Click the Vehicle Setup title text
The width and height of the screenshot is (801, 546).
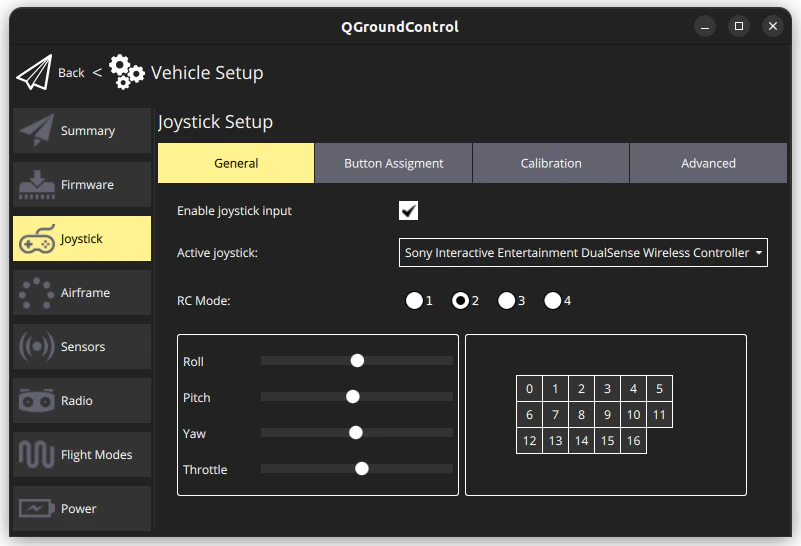(x=207, y=73)
